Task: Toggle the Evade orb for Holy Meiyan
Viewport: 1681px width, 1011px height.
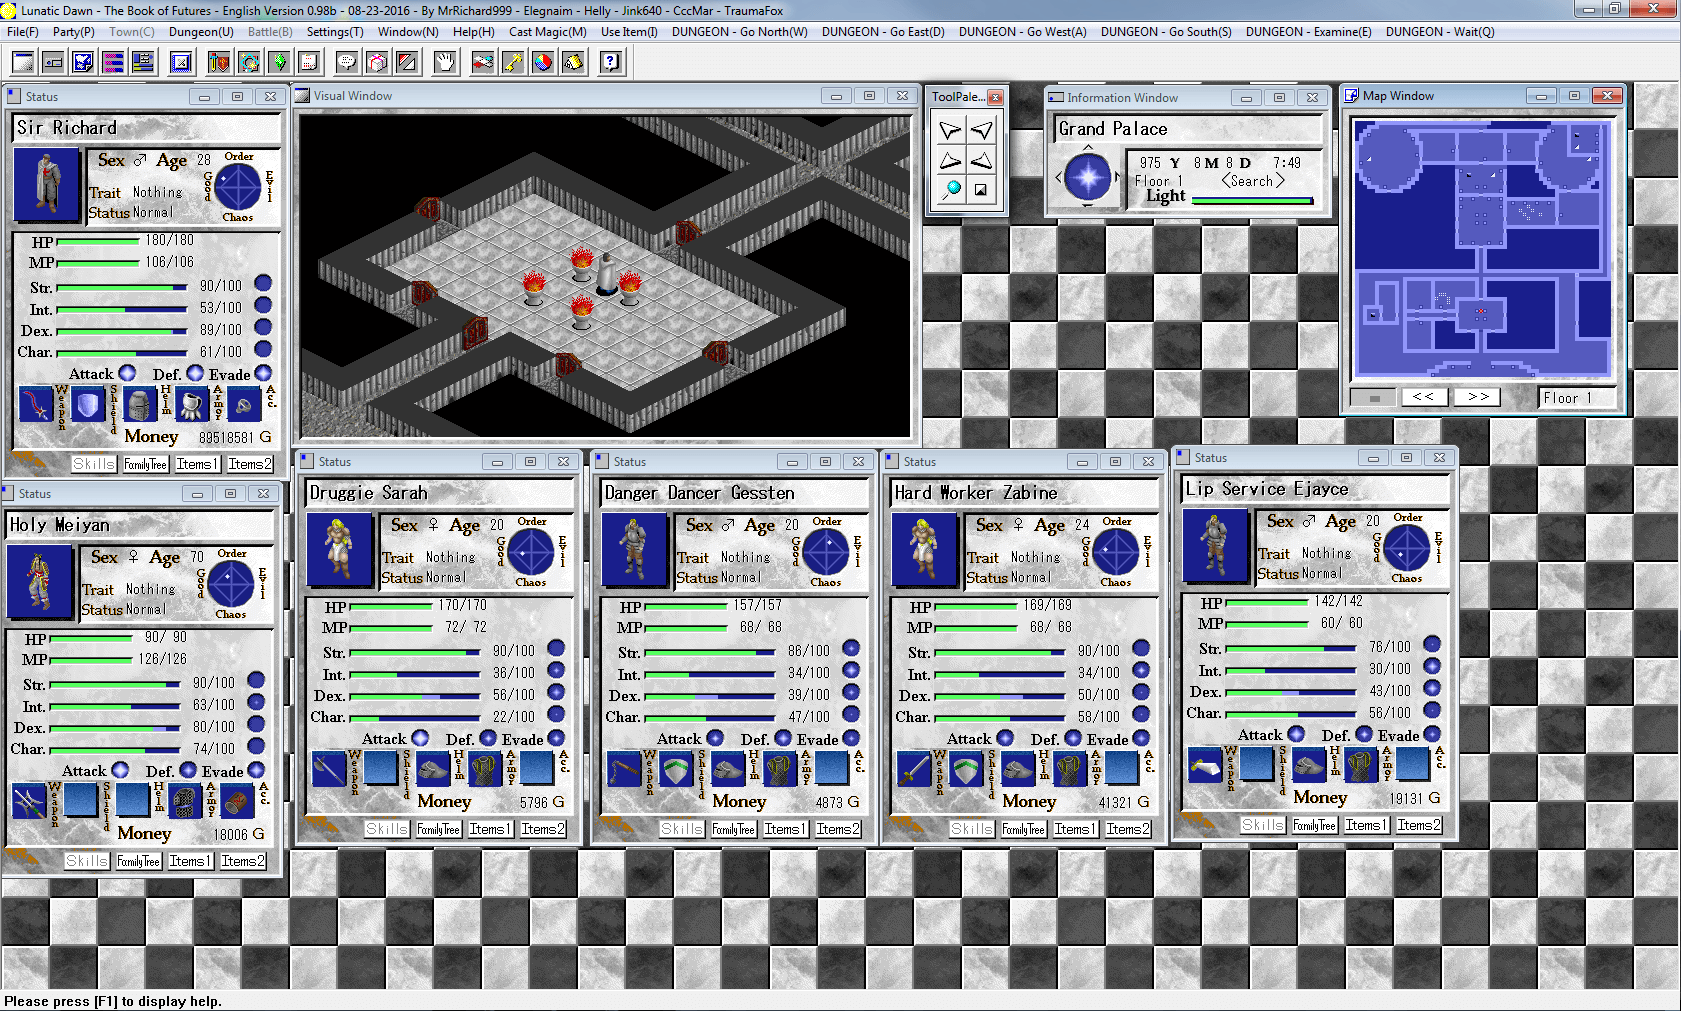Action: click(256, 770)
